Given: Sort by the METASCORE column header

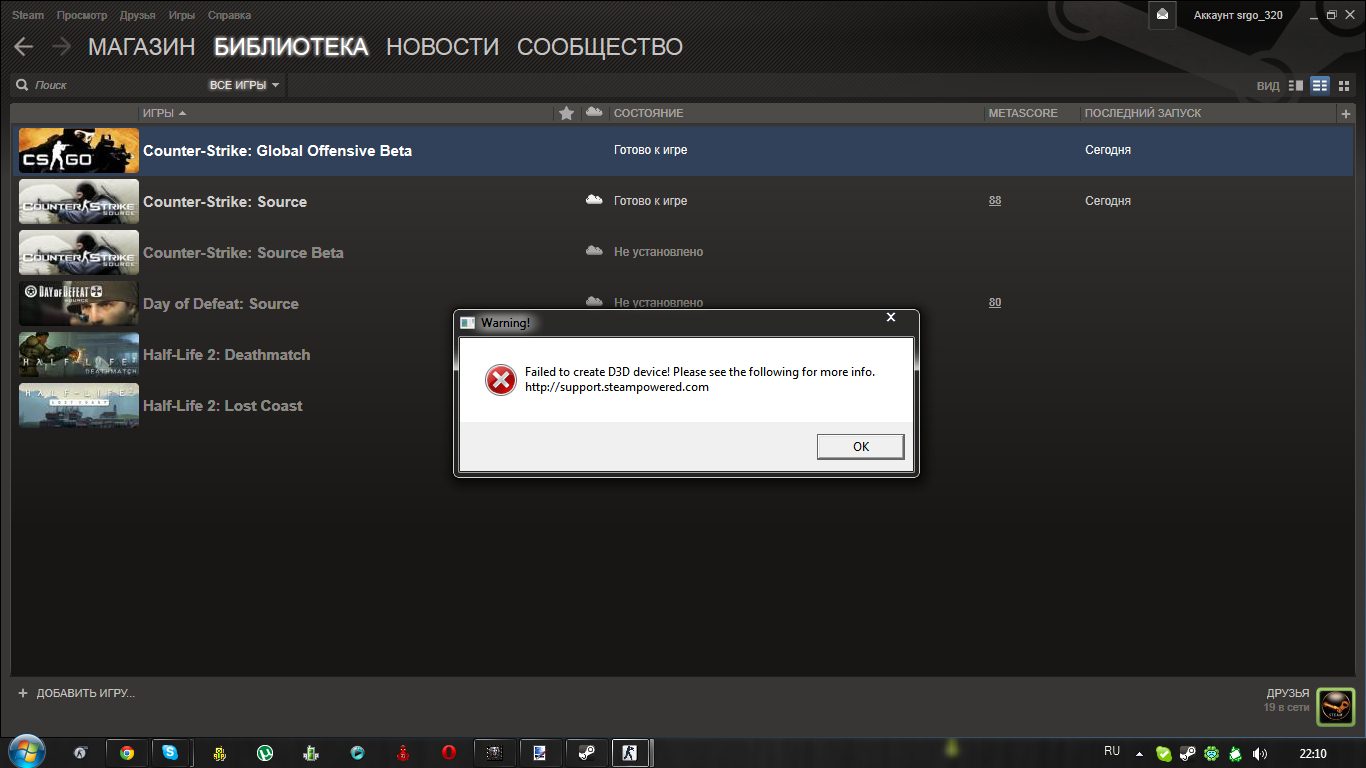Looking at the screenshot, I should [1022, 113].
